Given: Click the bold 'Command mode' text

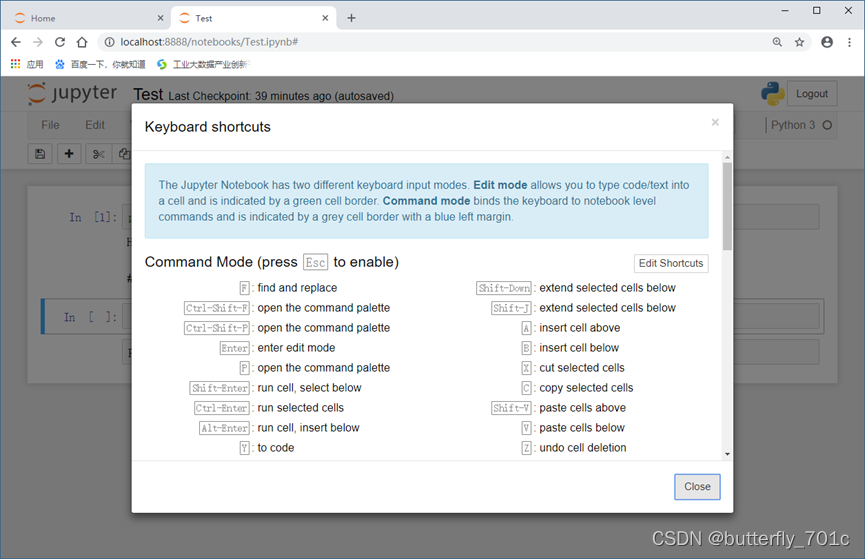Looking at the screenshot, I should [426, 201].
